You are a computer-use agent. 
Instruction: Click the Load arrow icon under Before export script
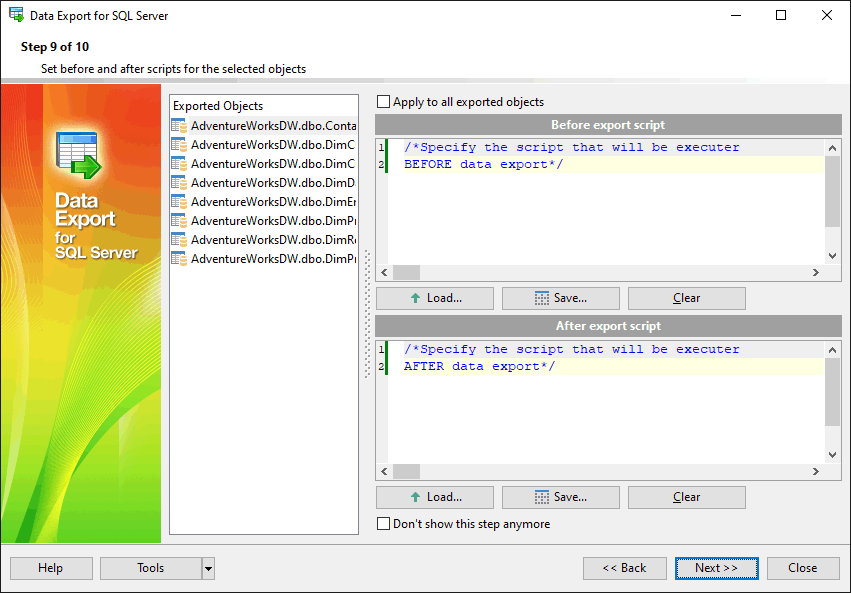(415, 298)
